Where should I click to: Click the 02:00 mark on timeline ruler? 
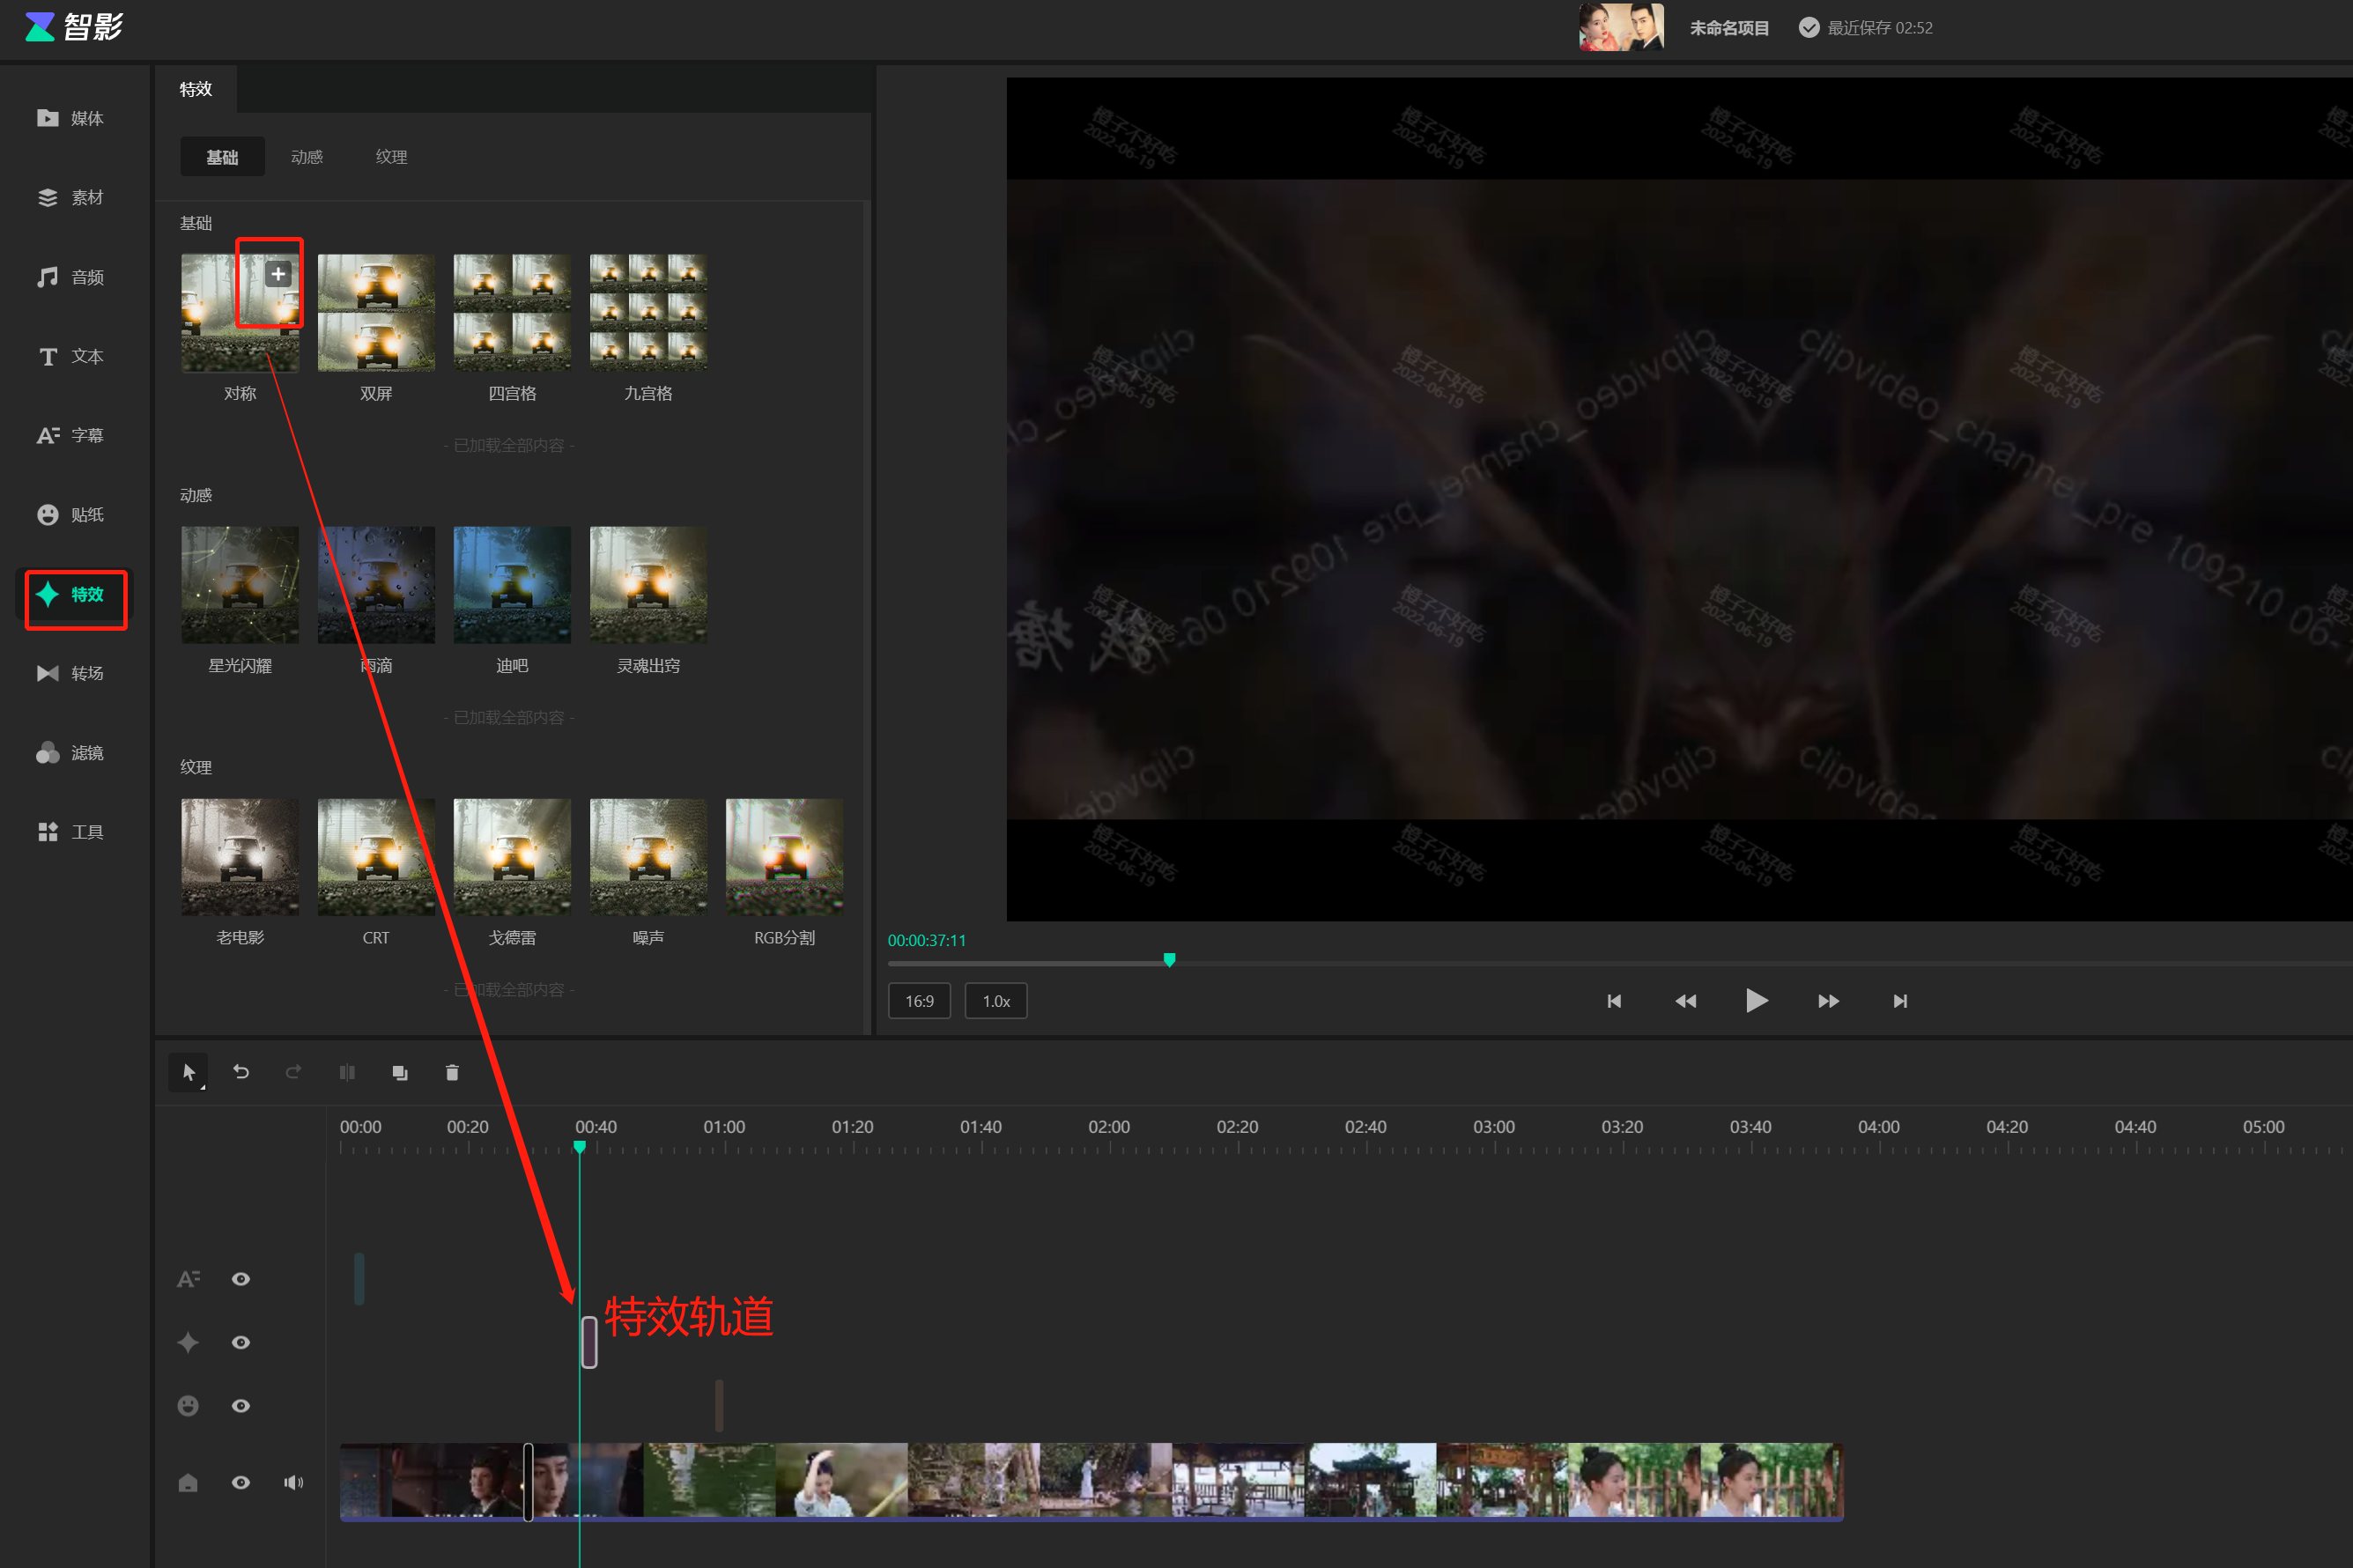coord(1109,1127)
